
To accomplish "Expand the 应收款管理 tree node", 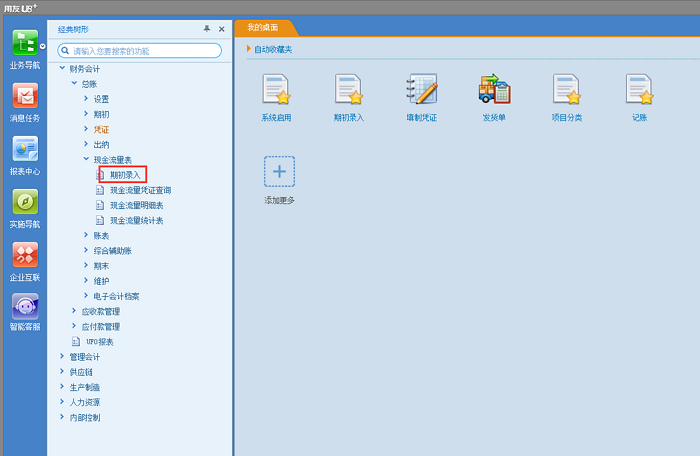I will (x=74, y=311).
